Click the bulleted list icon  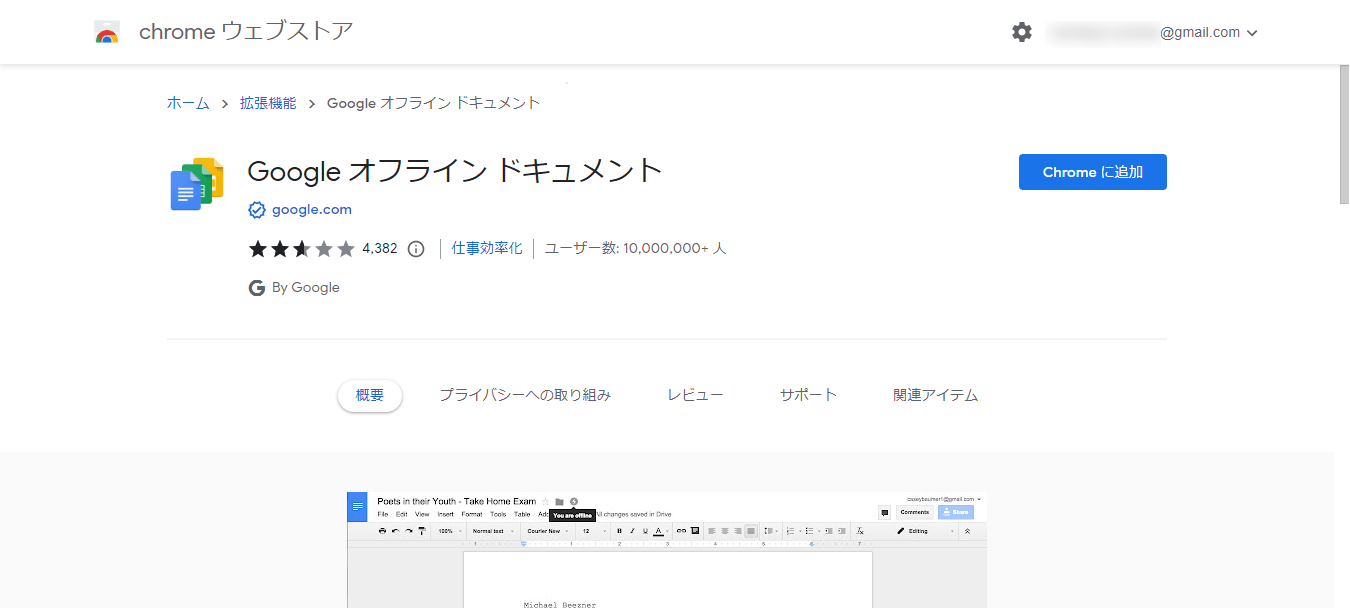(x=811, y=531)
